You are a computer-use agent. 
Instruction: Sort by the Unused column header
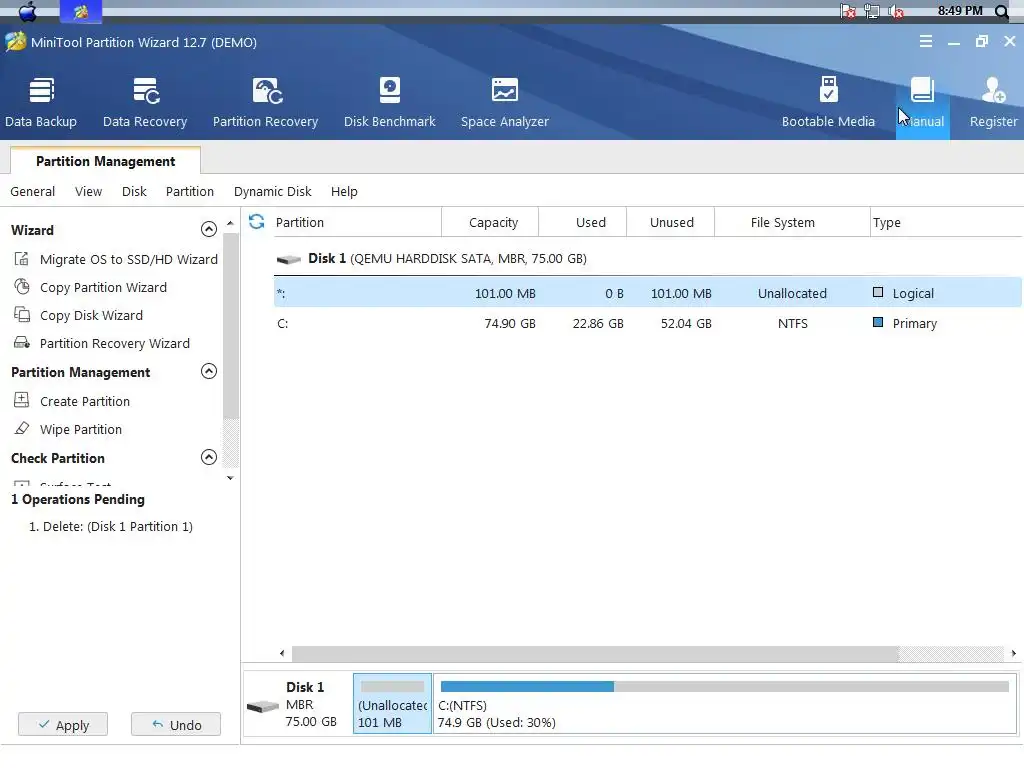(671, 222)
